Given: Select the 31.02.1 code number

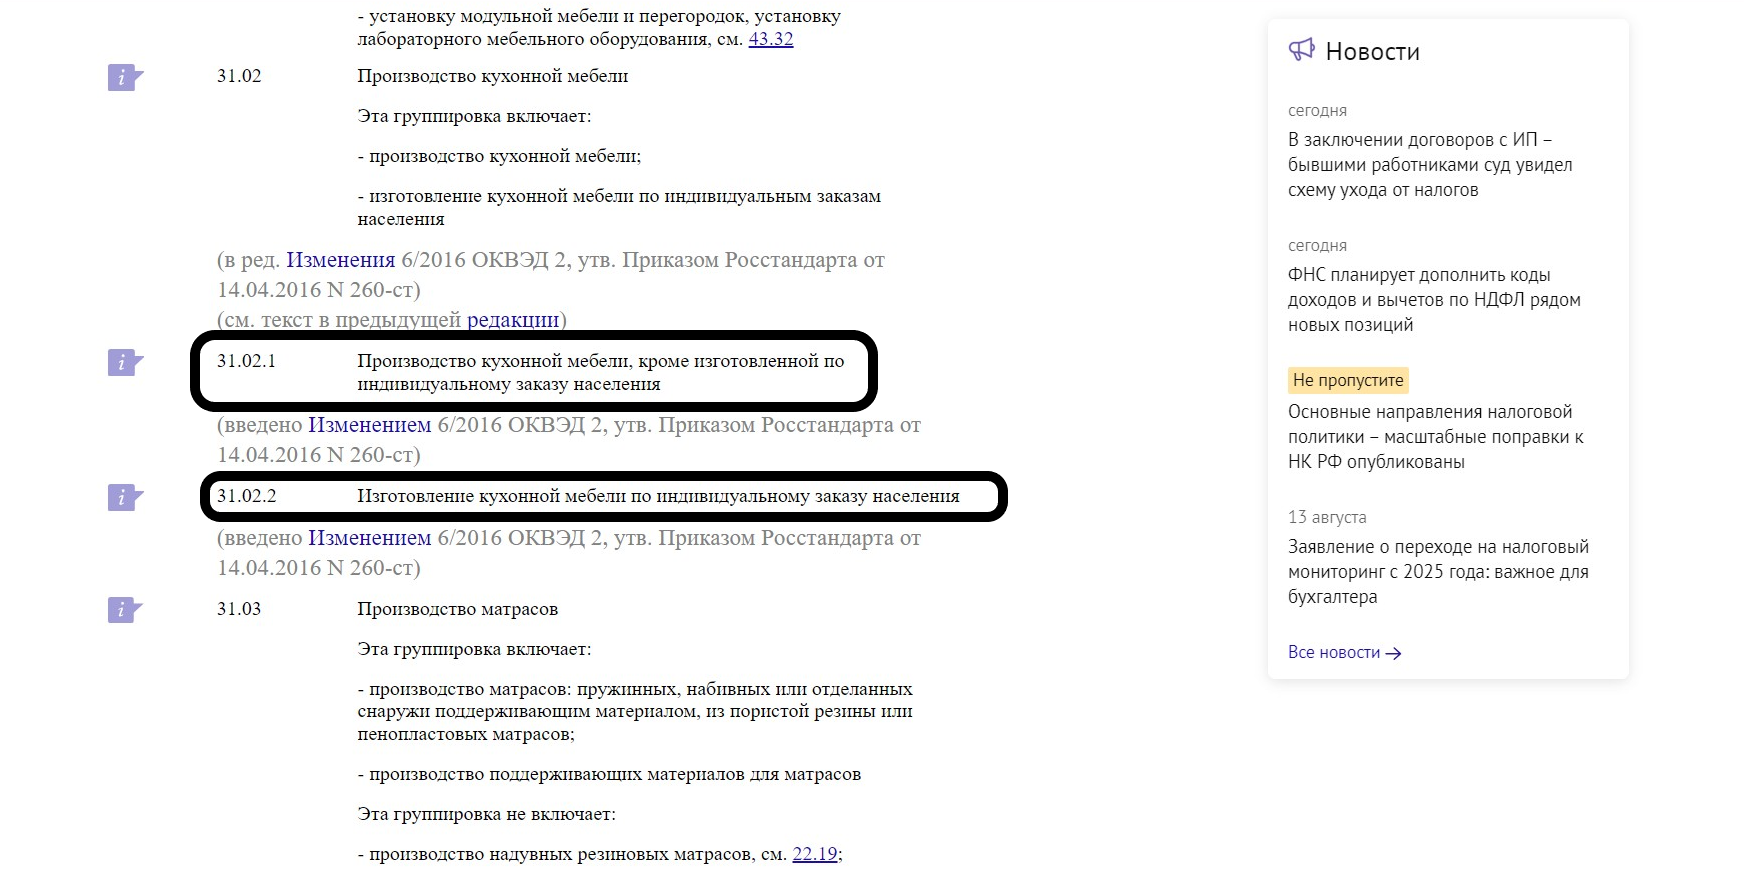Looking at the screenshot, I should (246, 361).
